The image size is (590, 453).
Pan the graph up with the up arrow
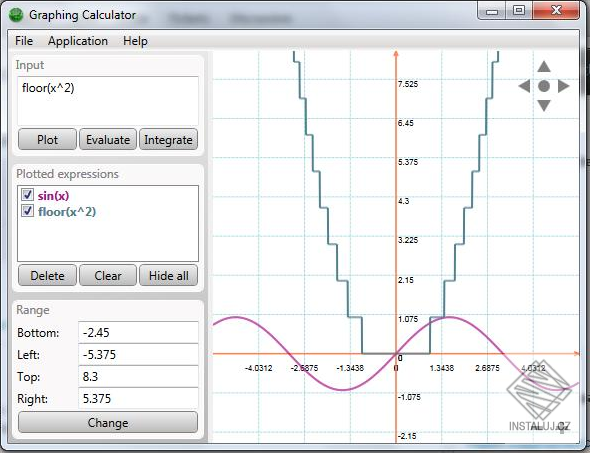(544, 67)
